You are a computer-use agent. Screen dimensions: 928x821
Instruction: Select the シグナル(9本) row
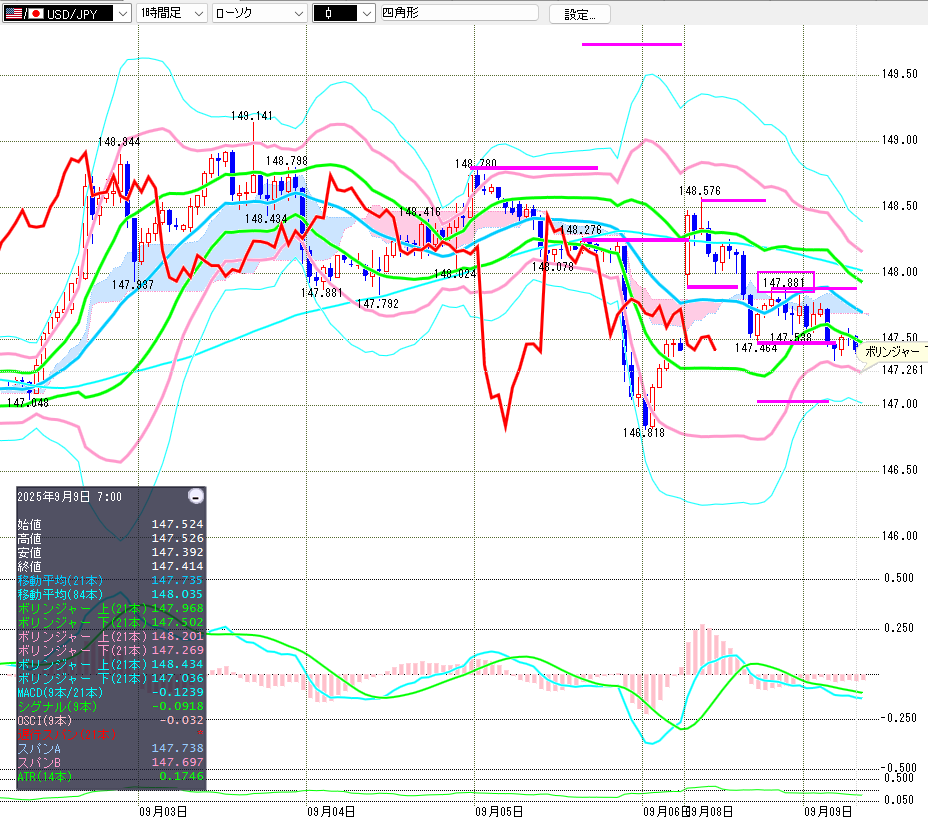click(x=111, y=707)
